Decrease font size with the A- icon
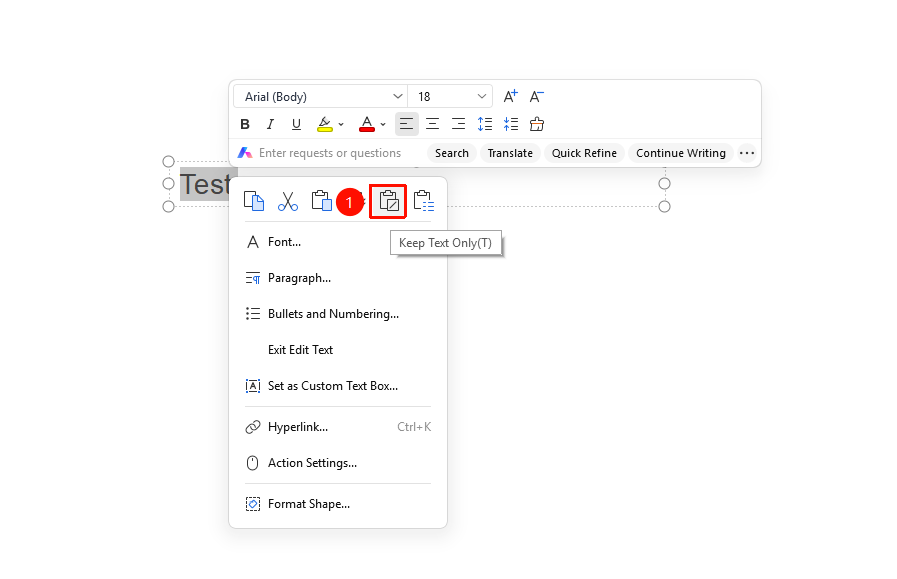897x579 pixels. pos(536,96)
